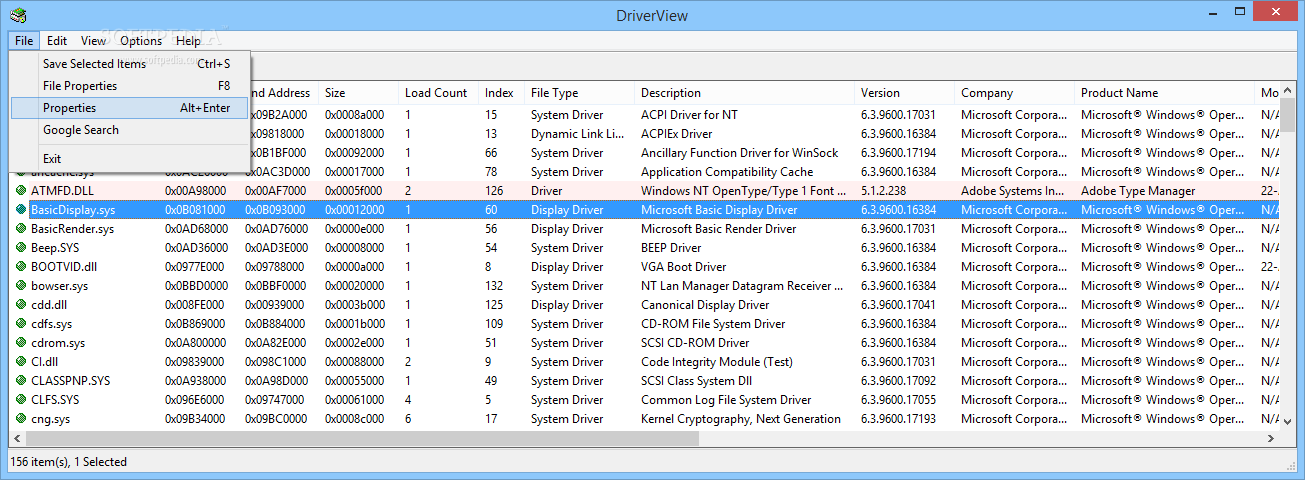This screenshot has height=480, width=1305.
Task: Click version cell '5.1.2.238'
Action: tap(883, 191)
